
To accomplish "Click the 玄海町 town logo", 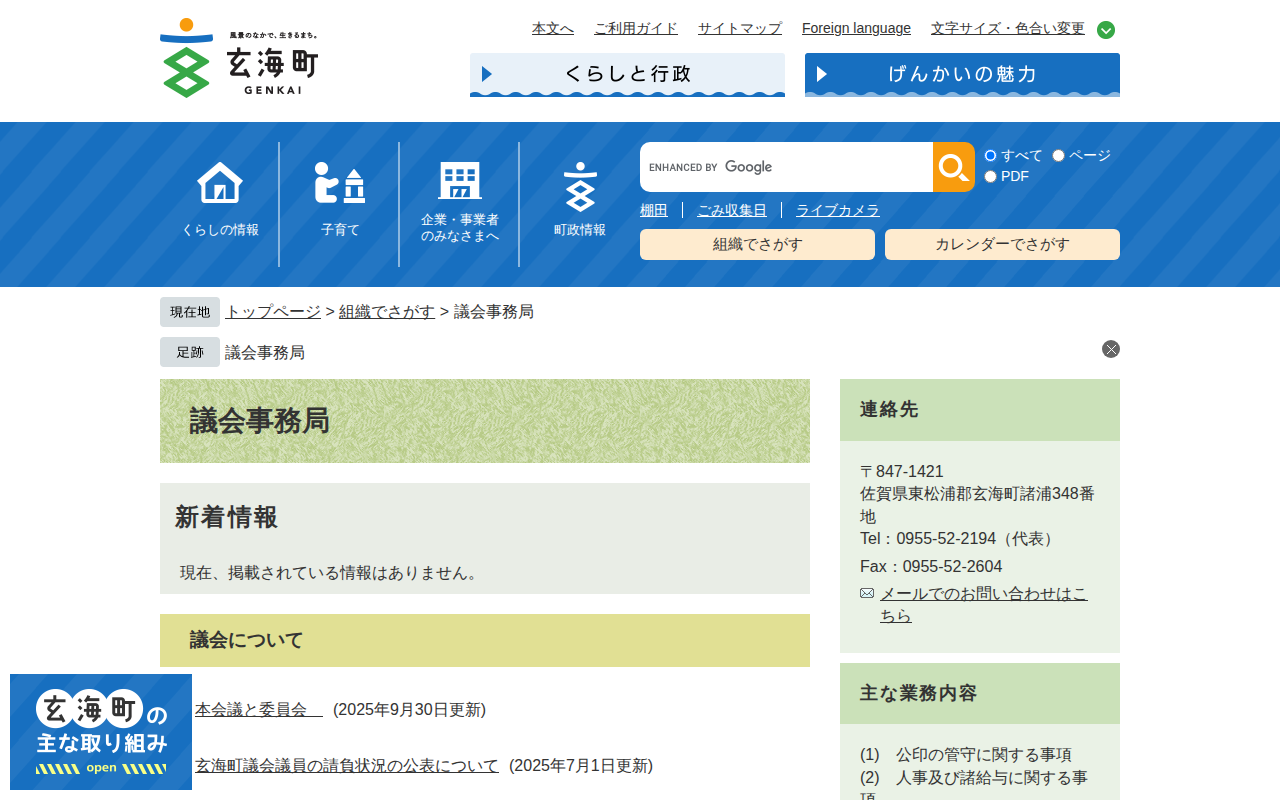I will pyautogui.click(x=240, y=60).
